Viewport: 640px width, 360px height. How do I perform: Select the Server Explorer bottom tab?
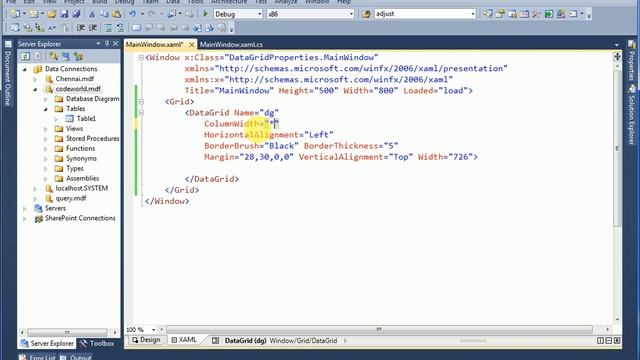click(x=48, y=344)
